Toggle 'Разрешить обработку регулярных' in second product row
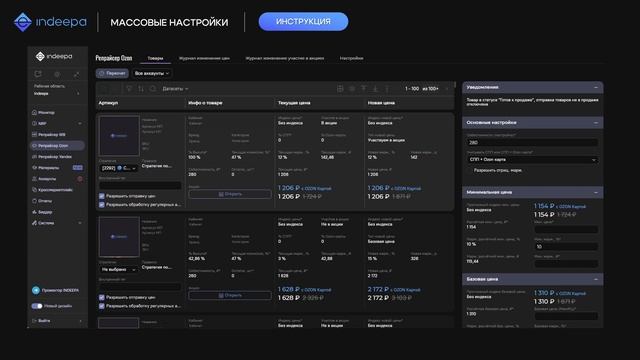 pos(102,306)
